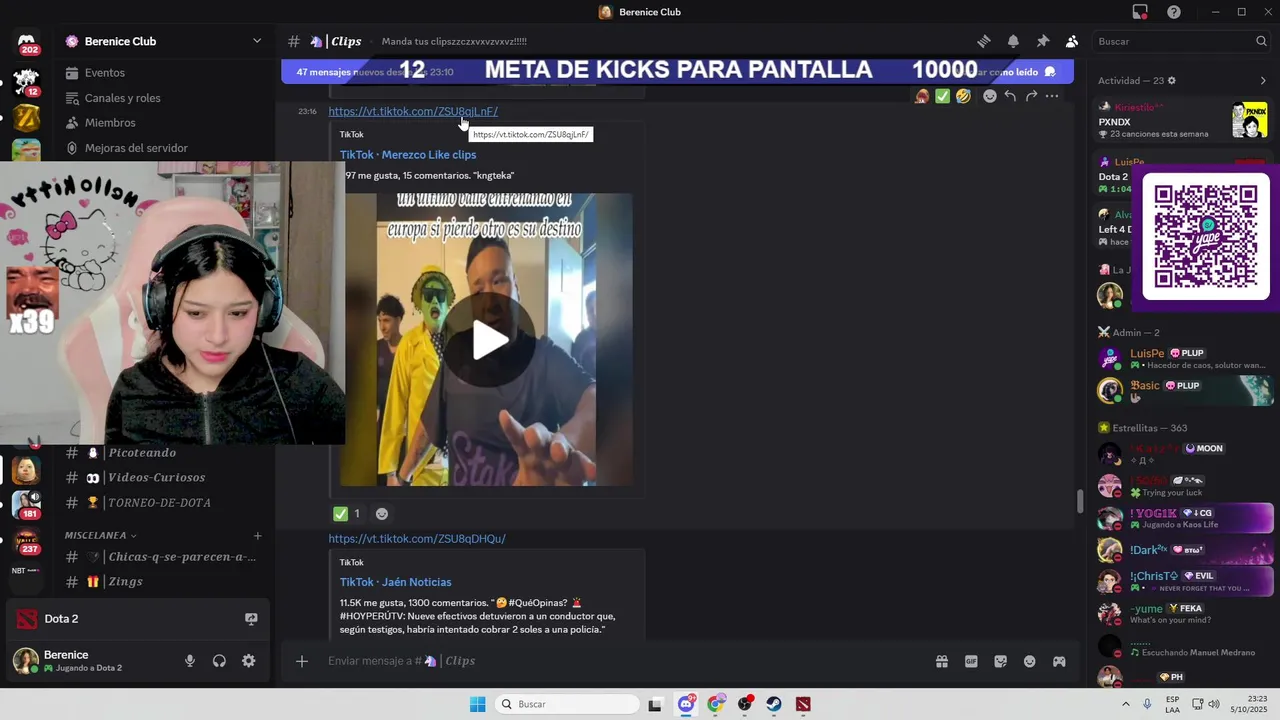Image resolution: width=1280 pixels, height=720 pixels.
Task: Add reaction smiley below the video embed
Action: pyautogui.click(x=381, y=514)
